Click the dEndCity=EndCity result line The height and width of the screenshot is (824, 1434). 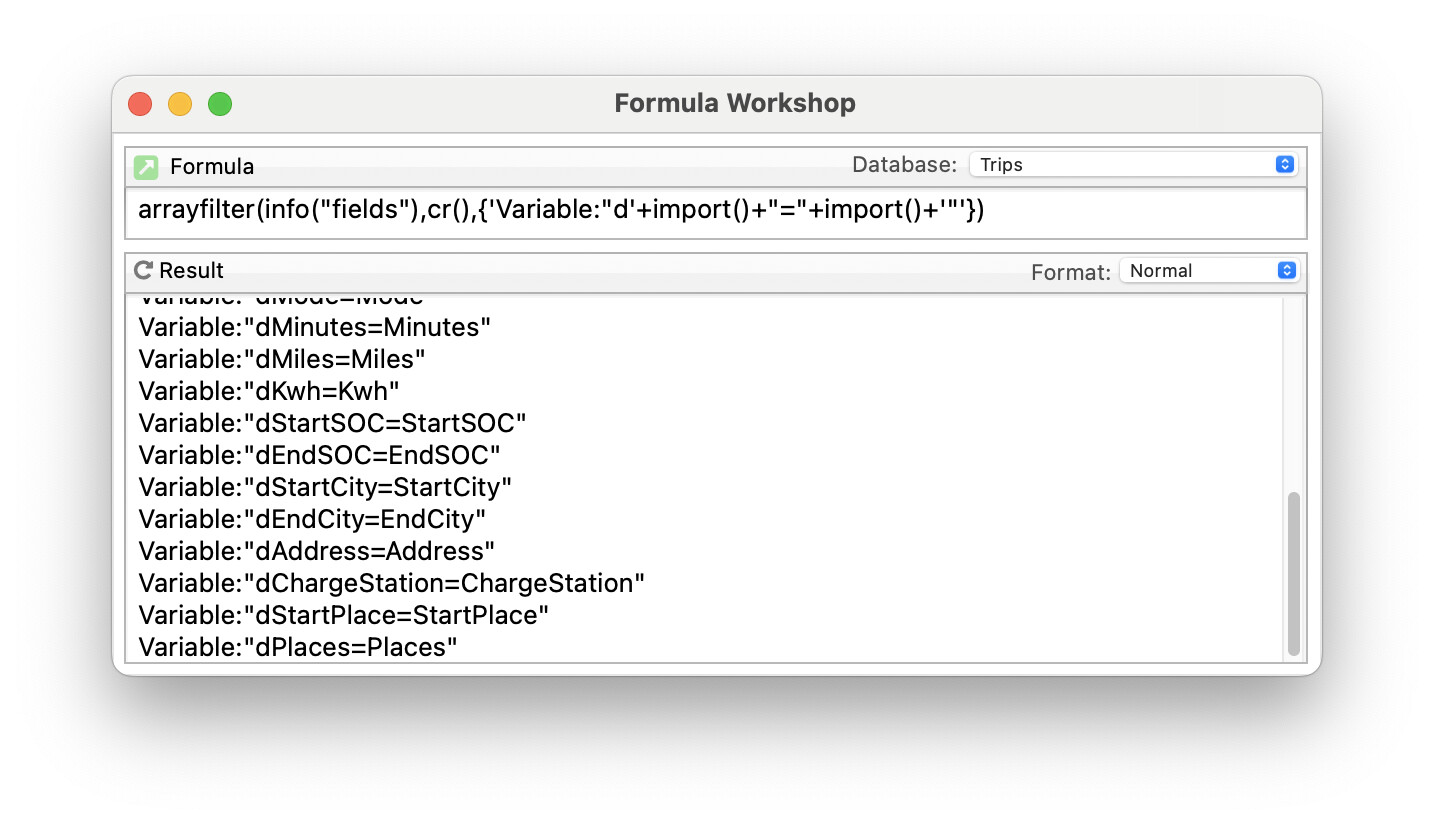click(x=312, y=519)
